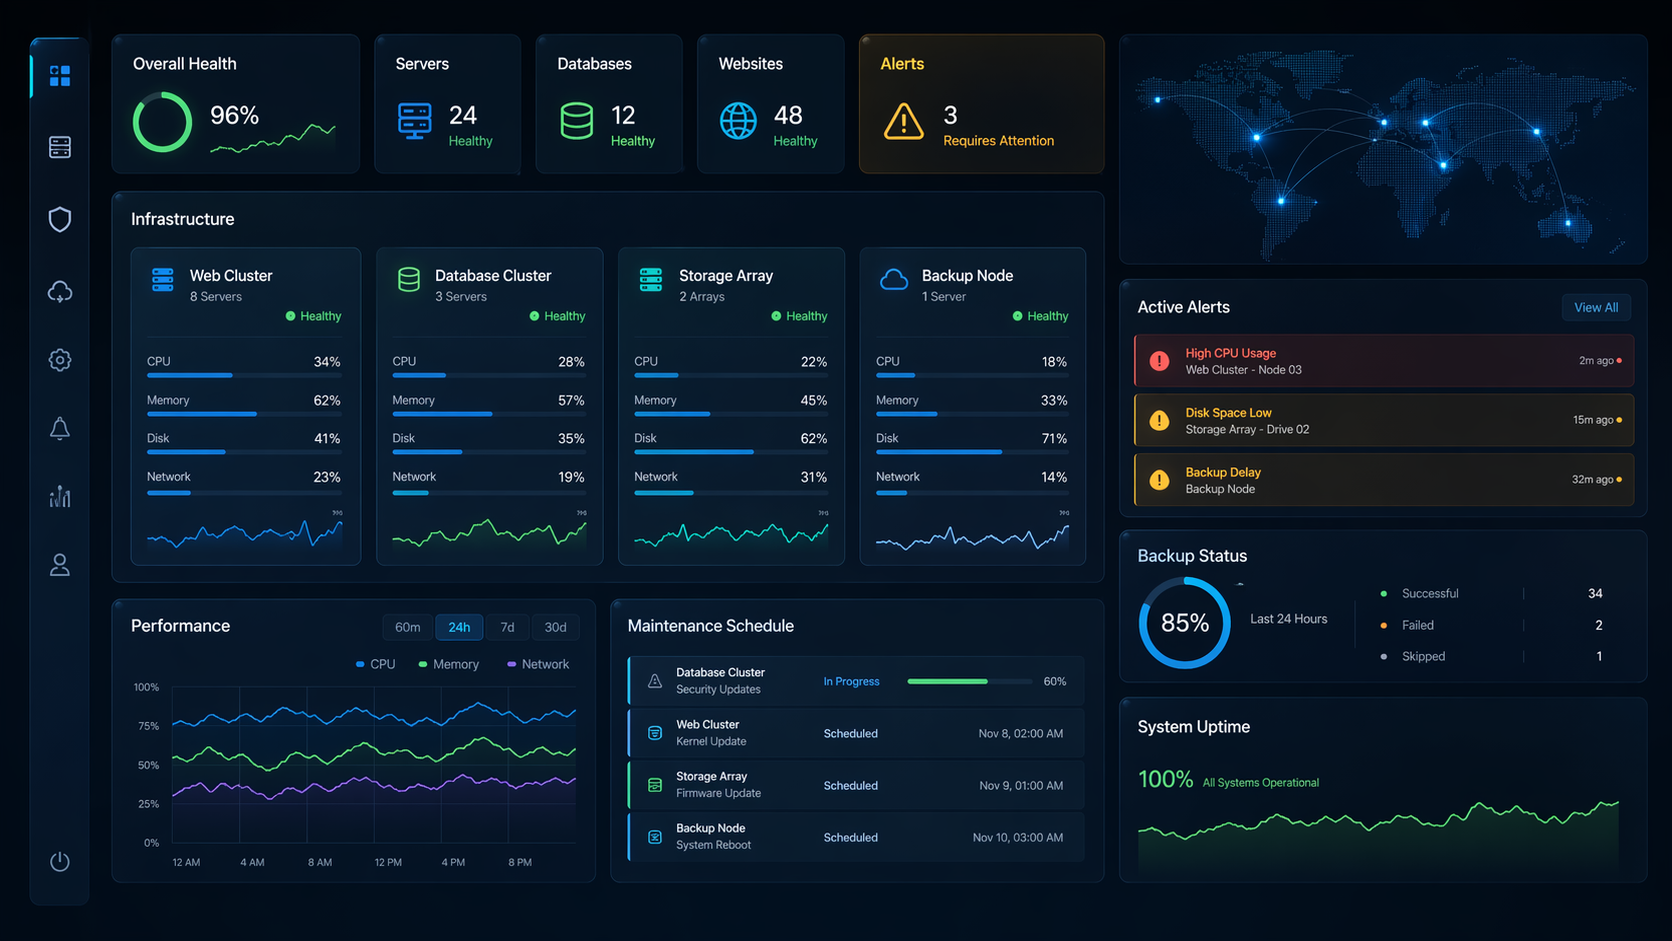
Task: Click the Storage Array Healthy status
Action: [800, 316]
